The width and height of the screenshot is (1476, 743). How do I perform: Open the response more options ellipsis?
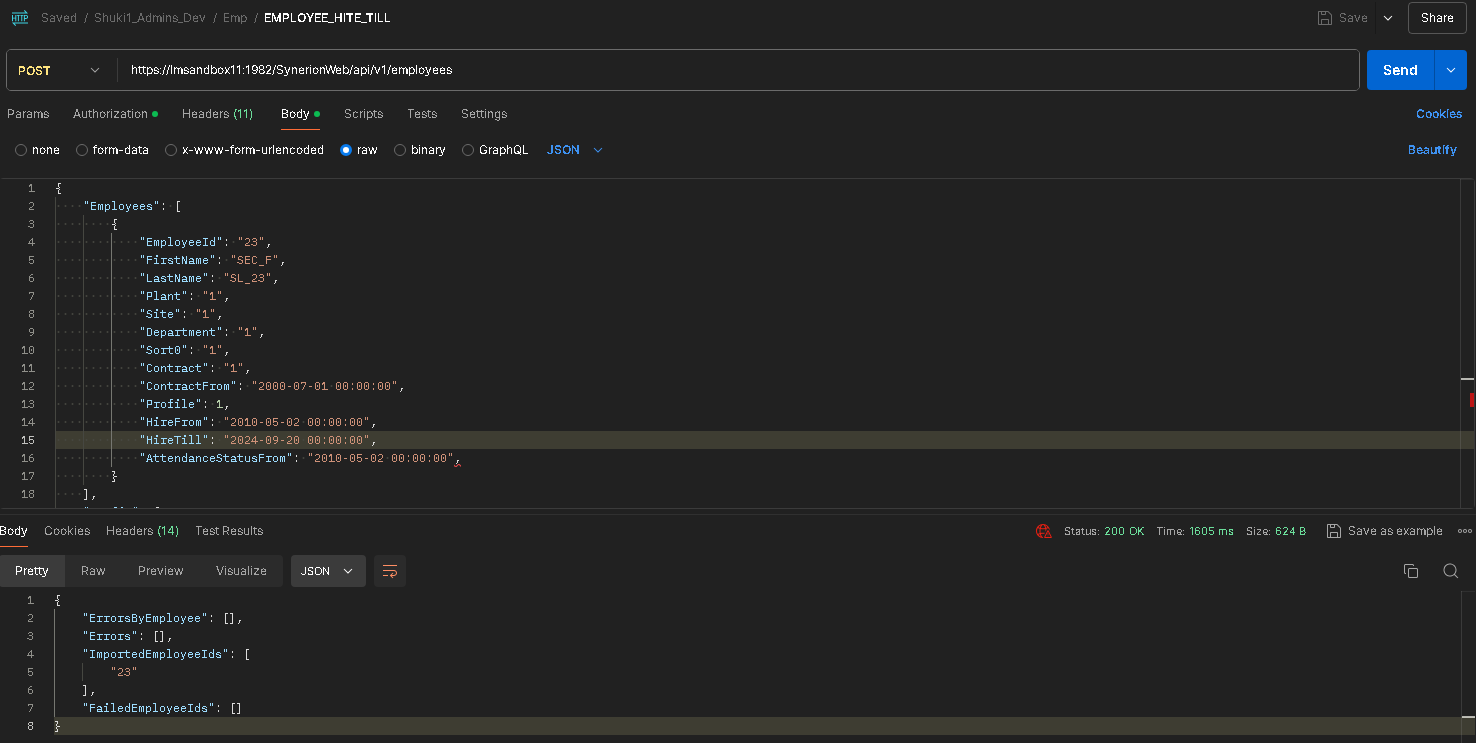[x=1465, y=531]
